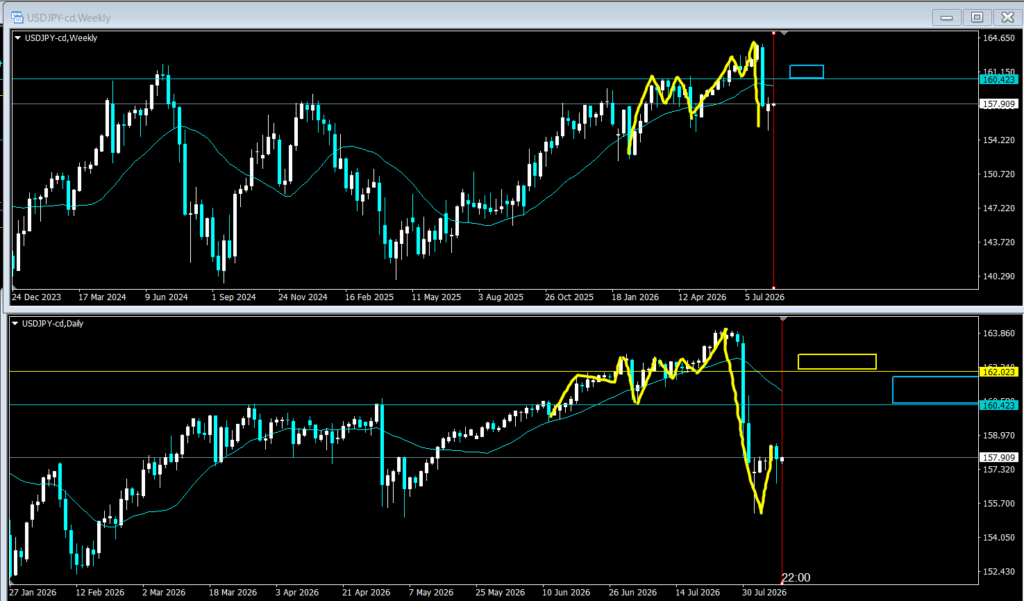Minimize the USDJPY-cd Weekly chart window

(x=947, y=18)
